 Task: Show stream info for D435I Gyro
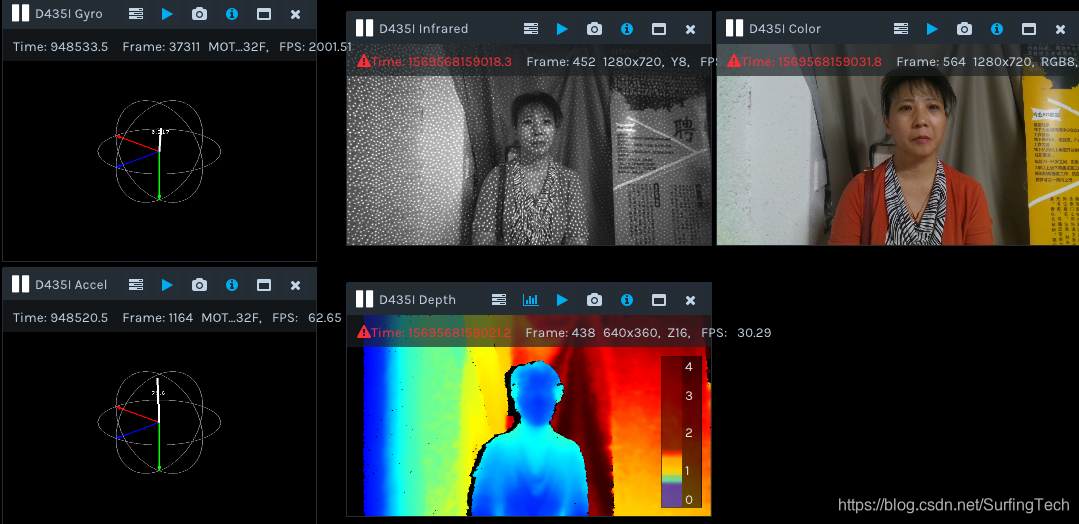click(232, 14)
